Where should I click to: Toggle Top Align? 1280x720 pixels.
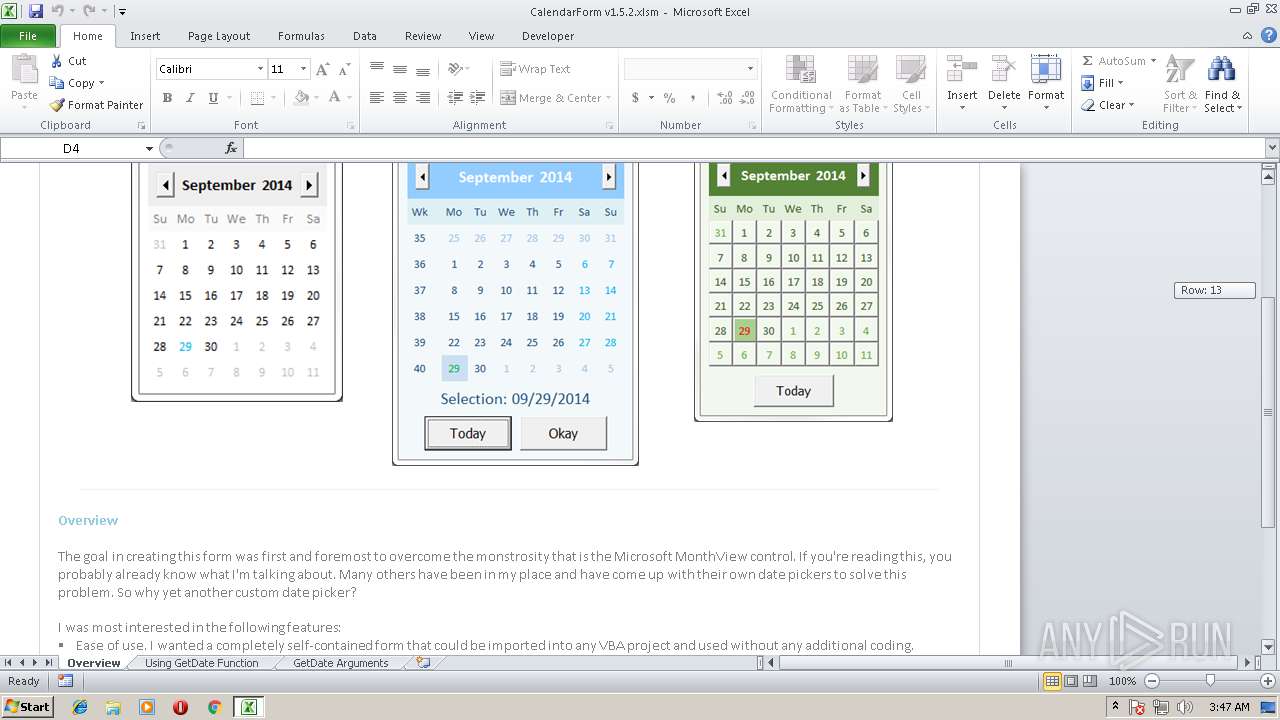click(376, 69)
